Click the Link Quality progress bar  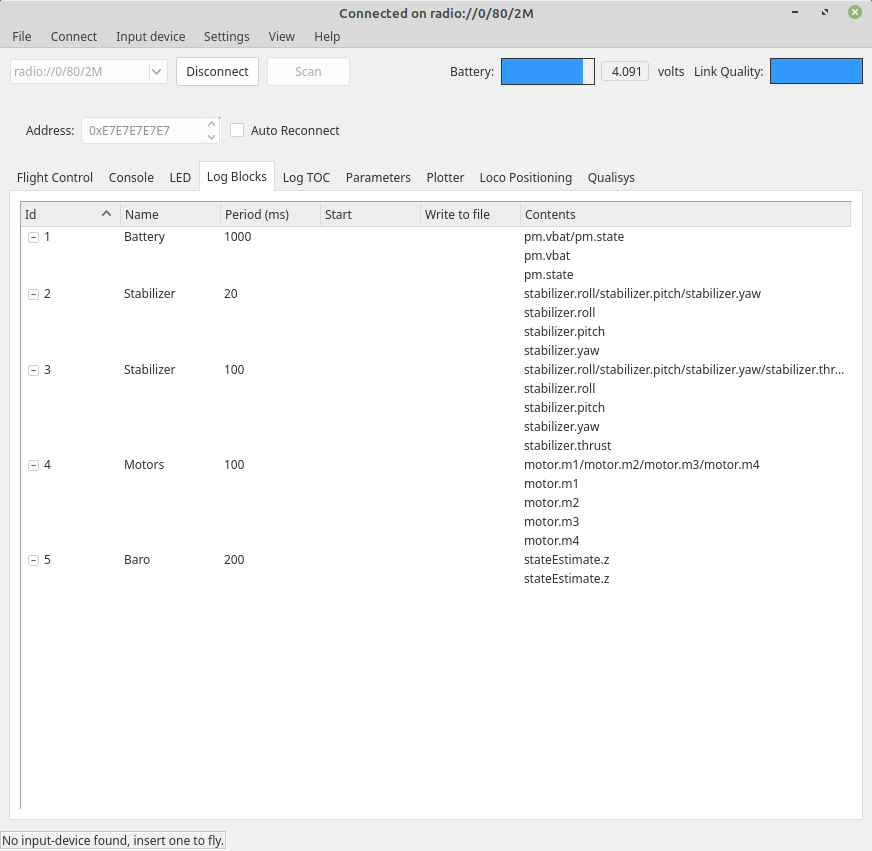[816, 71]
